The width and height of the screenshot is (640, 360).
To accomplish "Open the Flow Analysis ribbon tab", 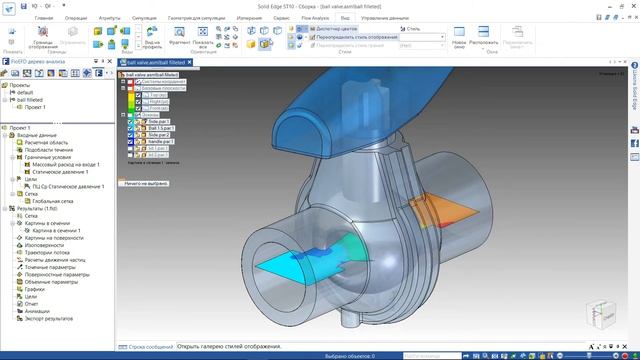I will pyautogui.click(x=315, y=18).
